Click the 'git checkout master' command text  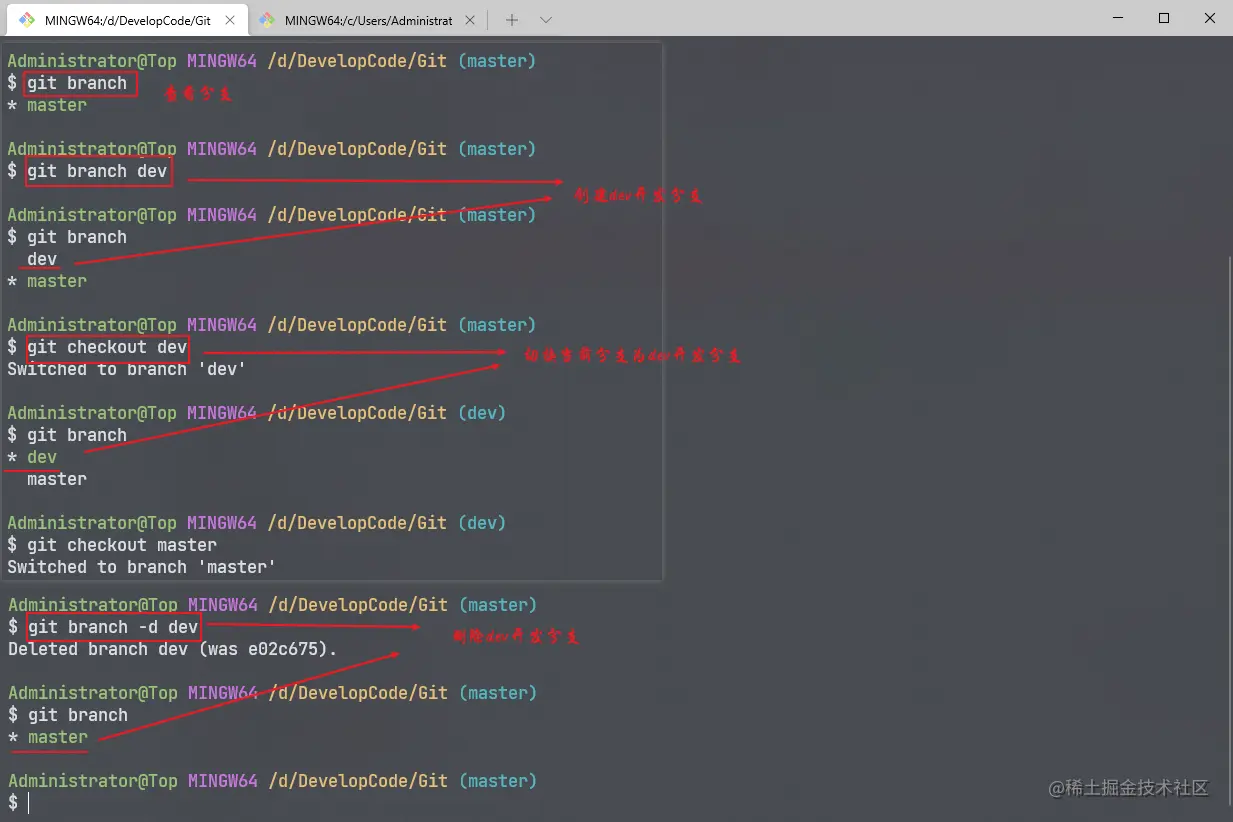pos(122,545)
